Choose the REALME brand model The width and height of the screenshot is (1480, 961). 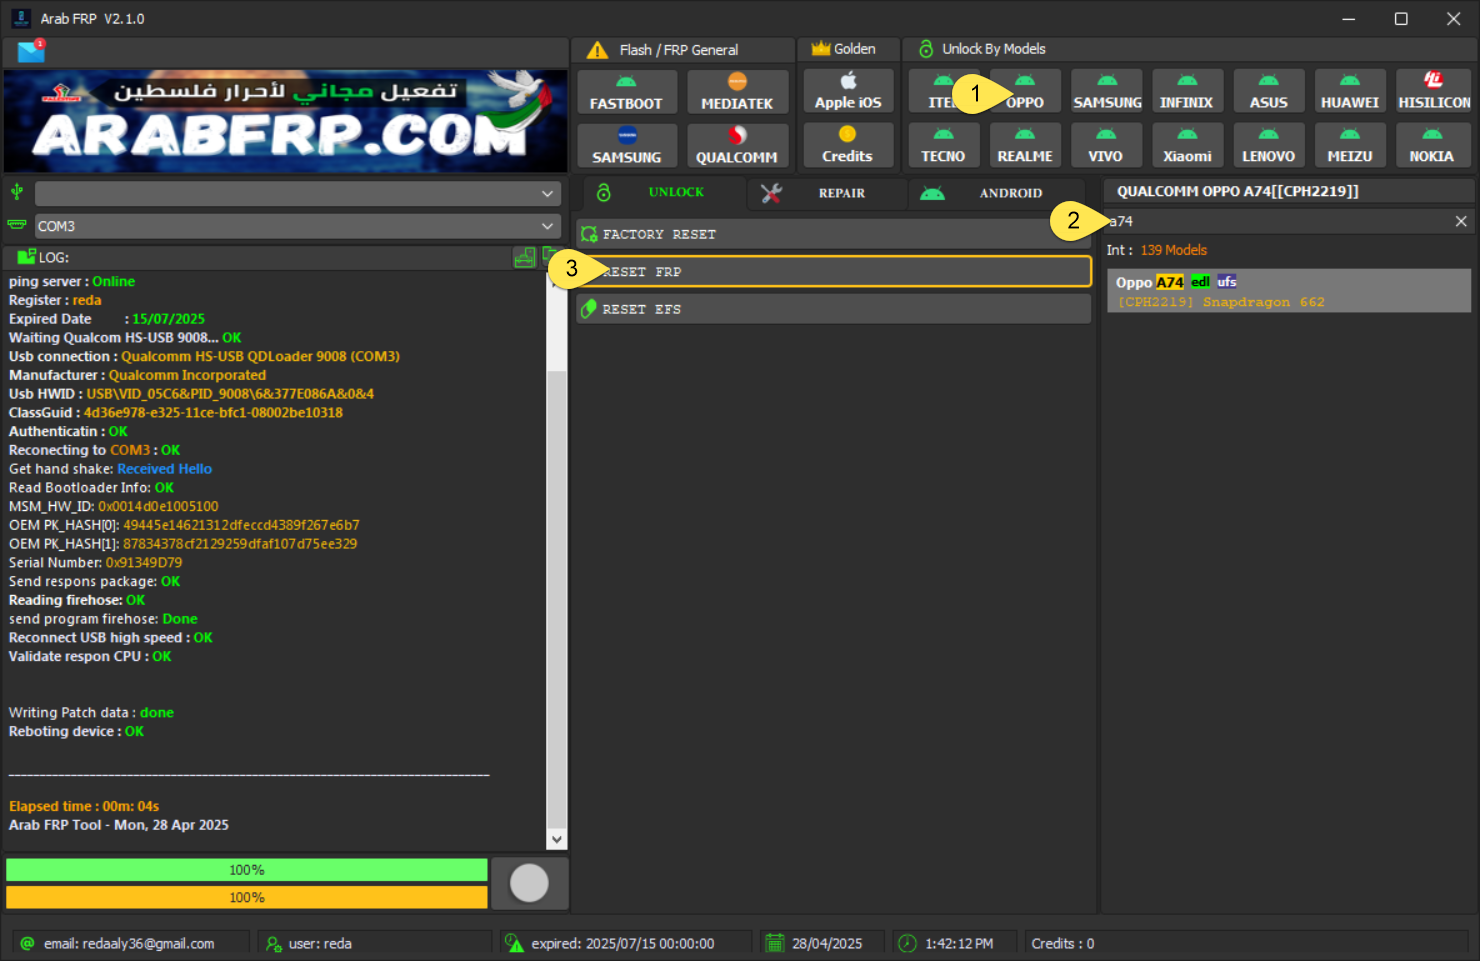click(1025, 145)
